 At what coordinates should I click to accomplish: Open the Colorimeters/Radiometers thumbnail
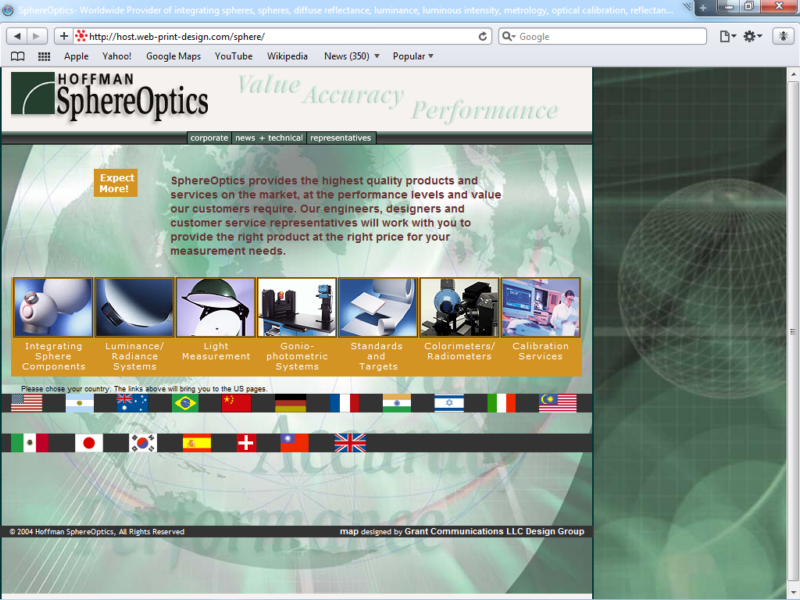(x=459, y=308)
